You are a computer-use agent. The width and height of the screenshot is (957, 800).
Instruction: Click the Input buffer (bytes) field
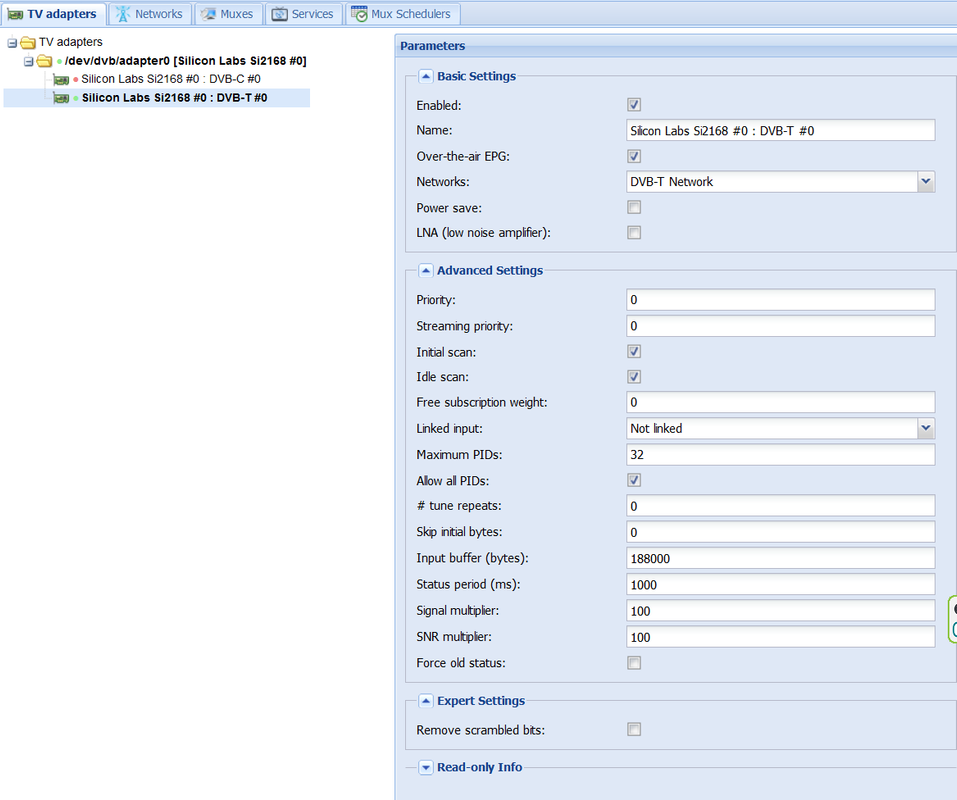coord(781,558)
